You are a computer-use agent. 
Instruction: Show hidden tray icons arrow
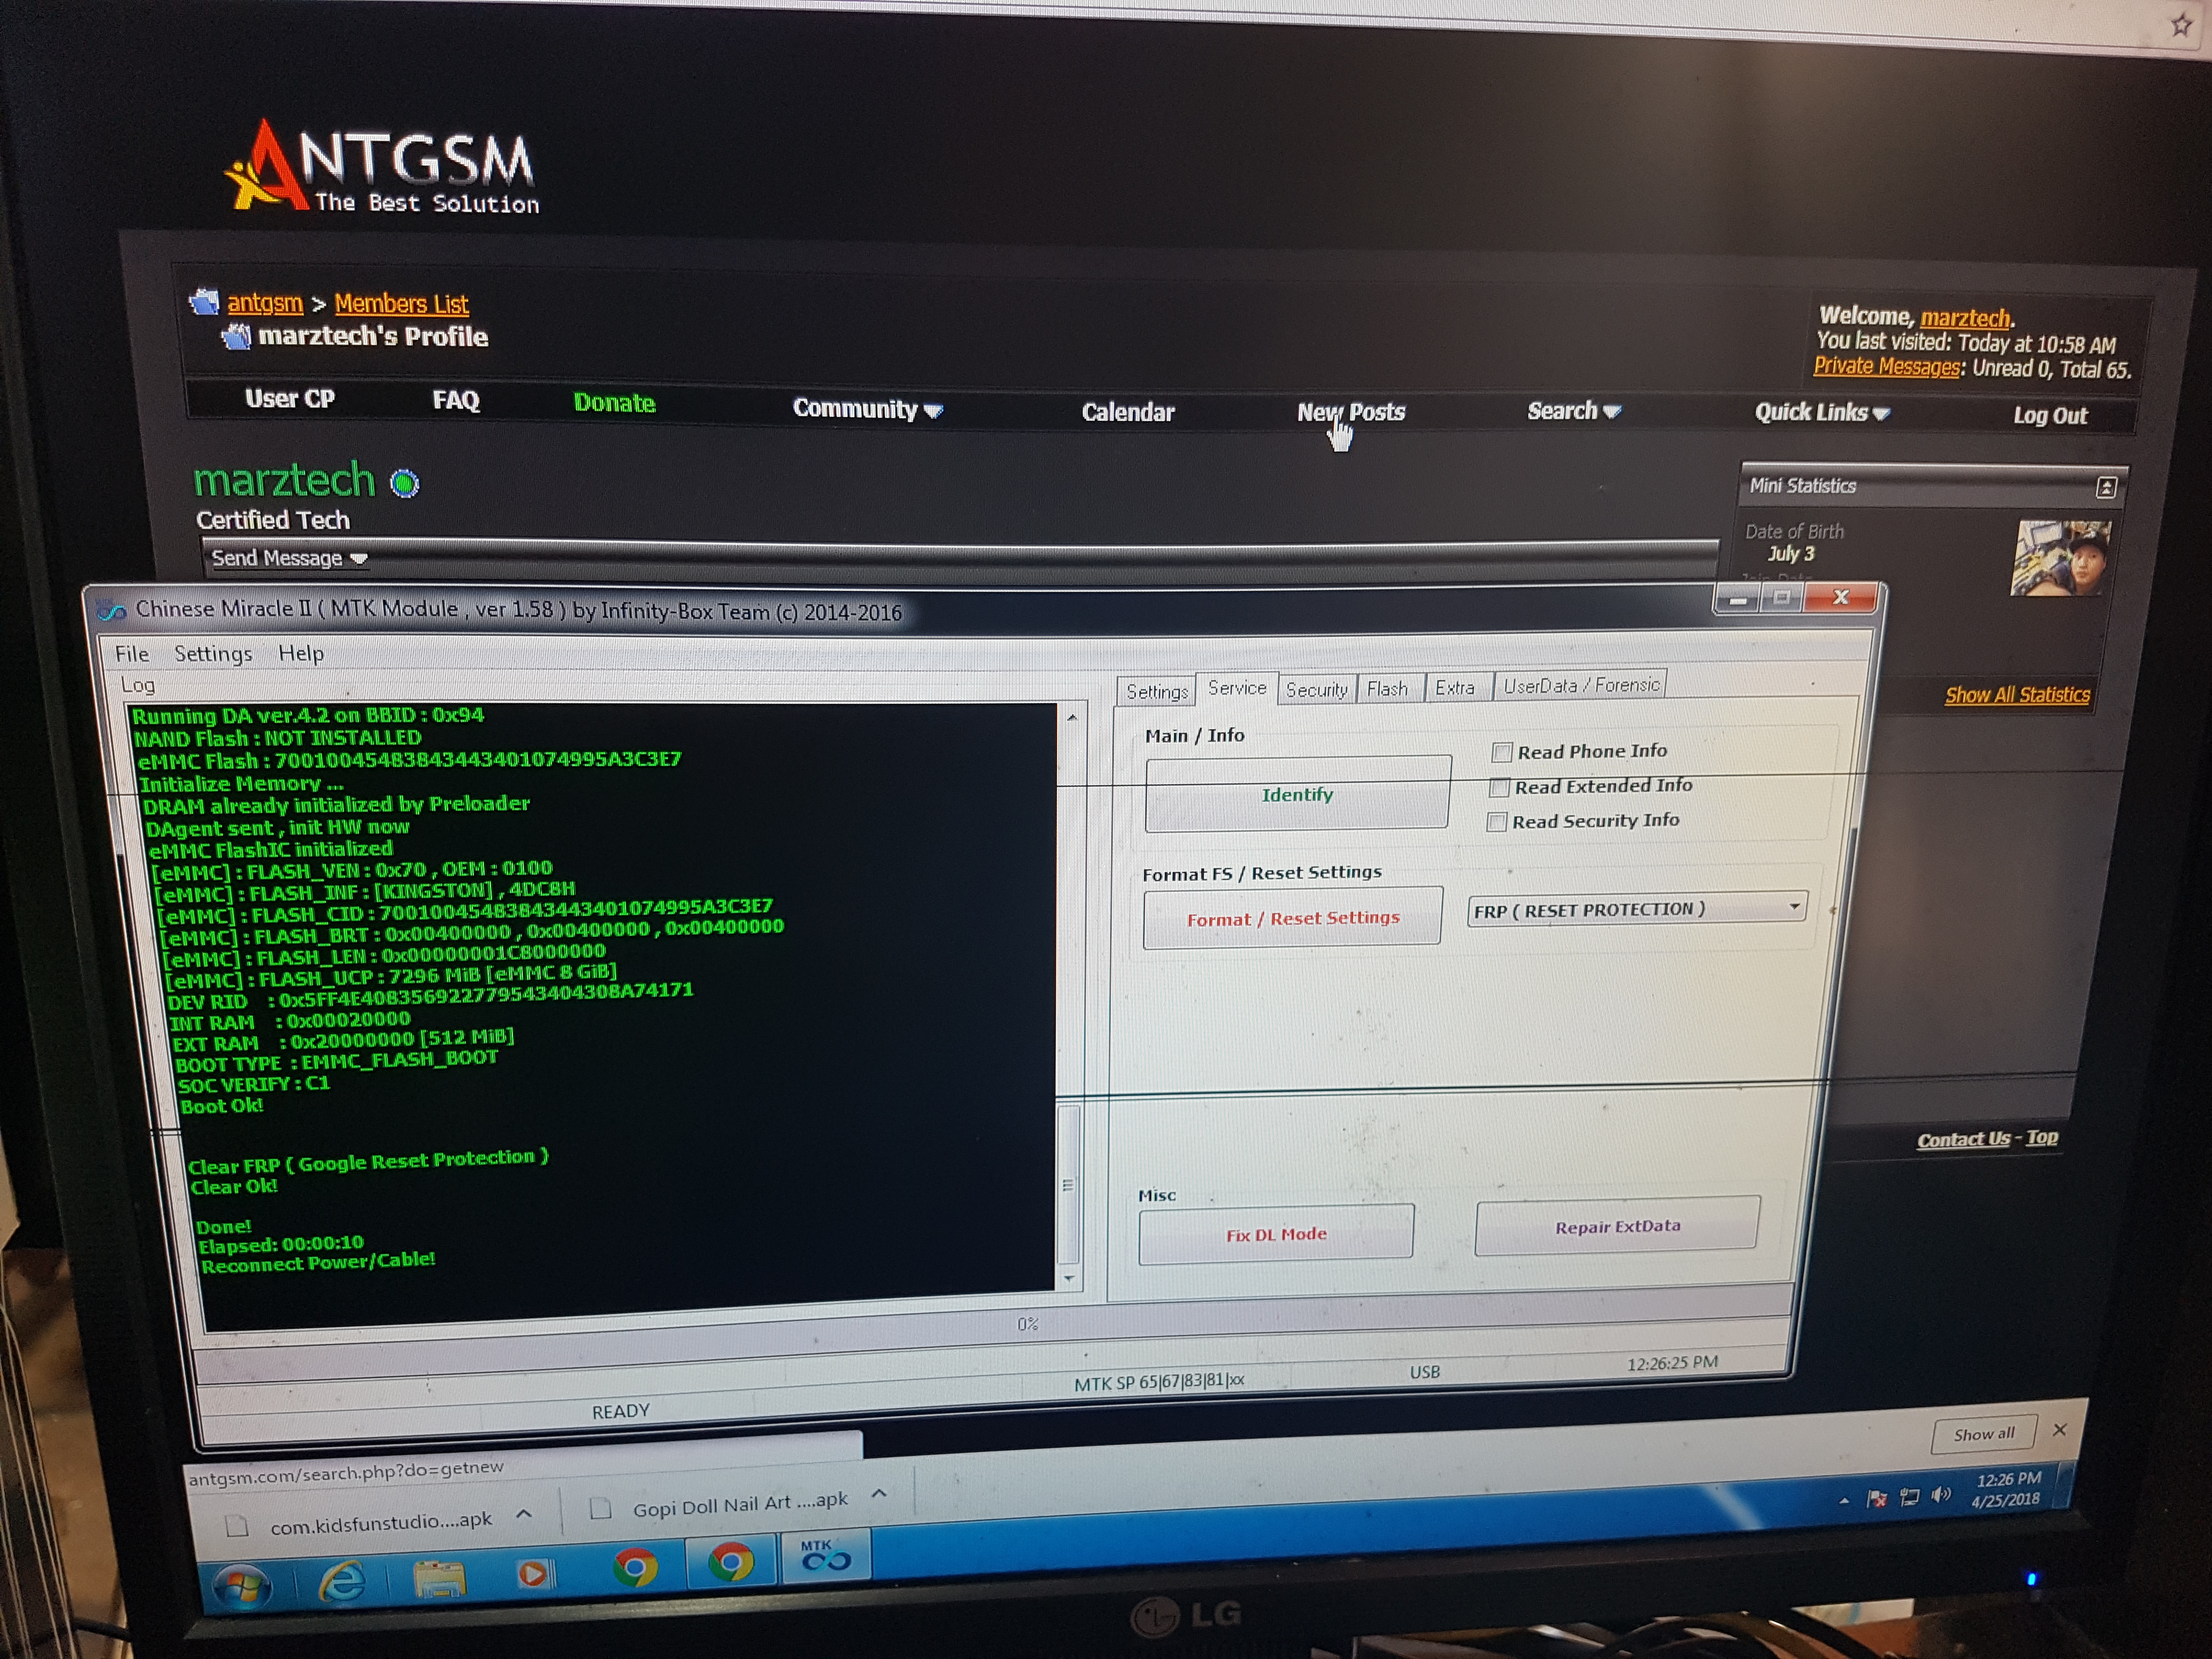point(1844,1500)
